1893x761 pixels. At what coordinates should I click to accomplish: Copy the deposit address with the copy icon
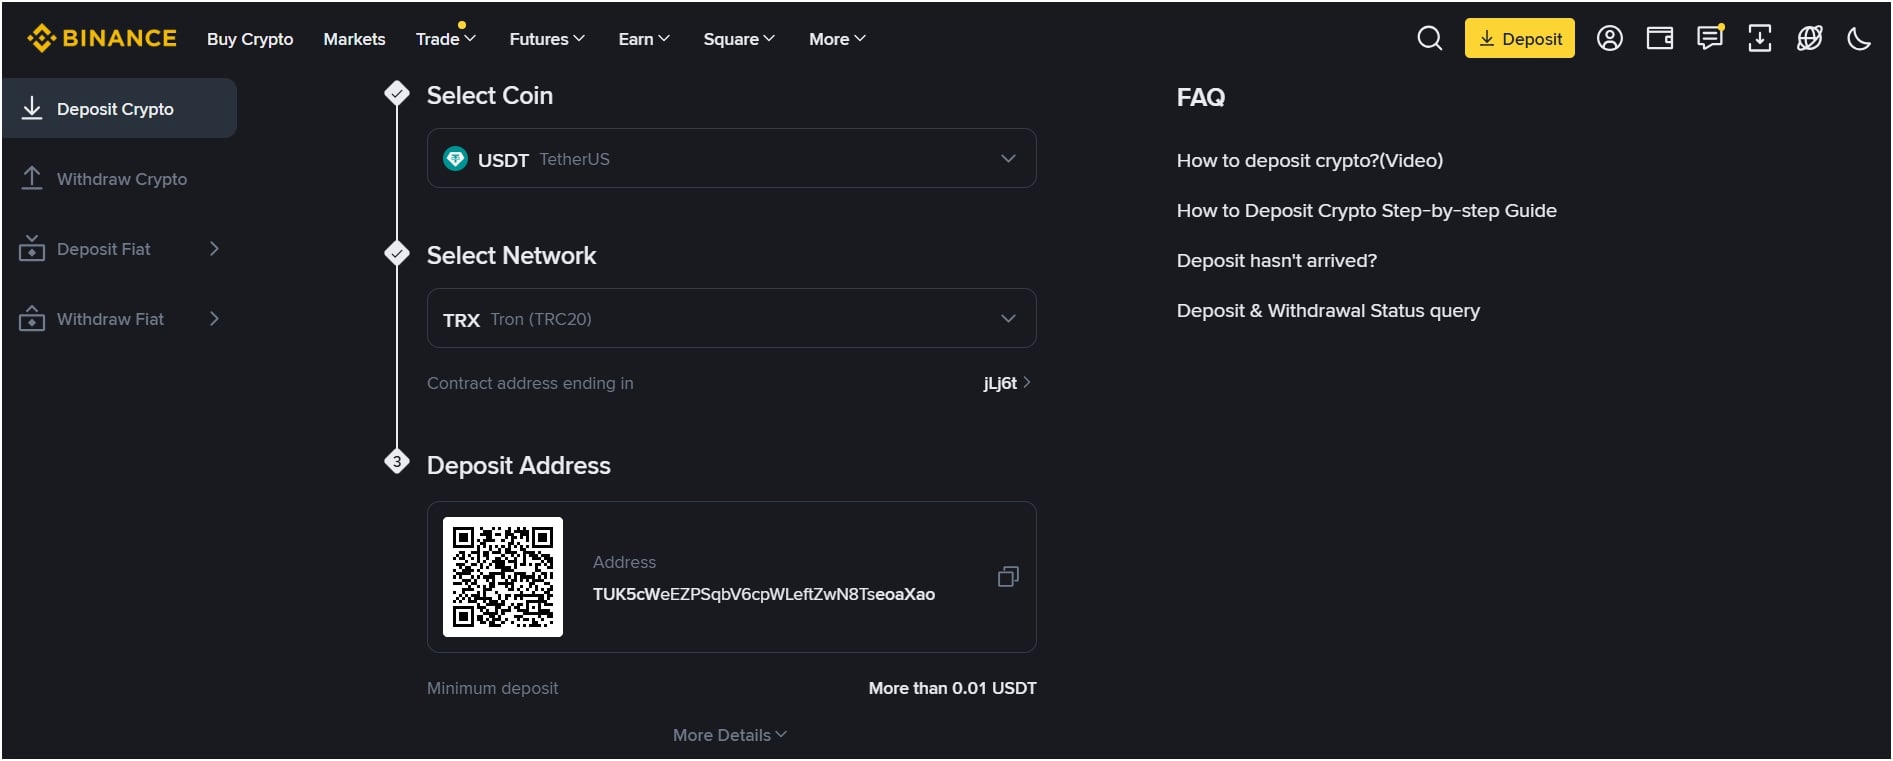tap(1008, 577)
